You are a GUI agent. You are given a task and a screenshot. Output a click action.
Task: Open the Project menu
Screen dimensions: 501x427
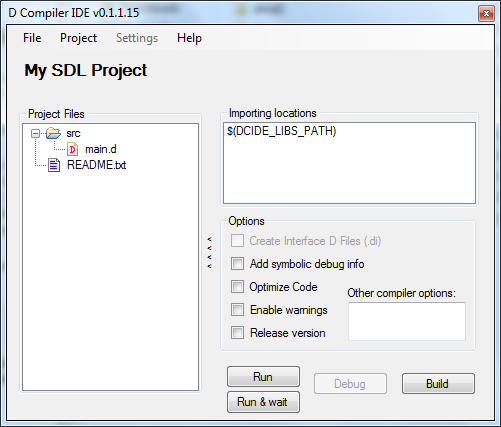(78, 38)
